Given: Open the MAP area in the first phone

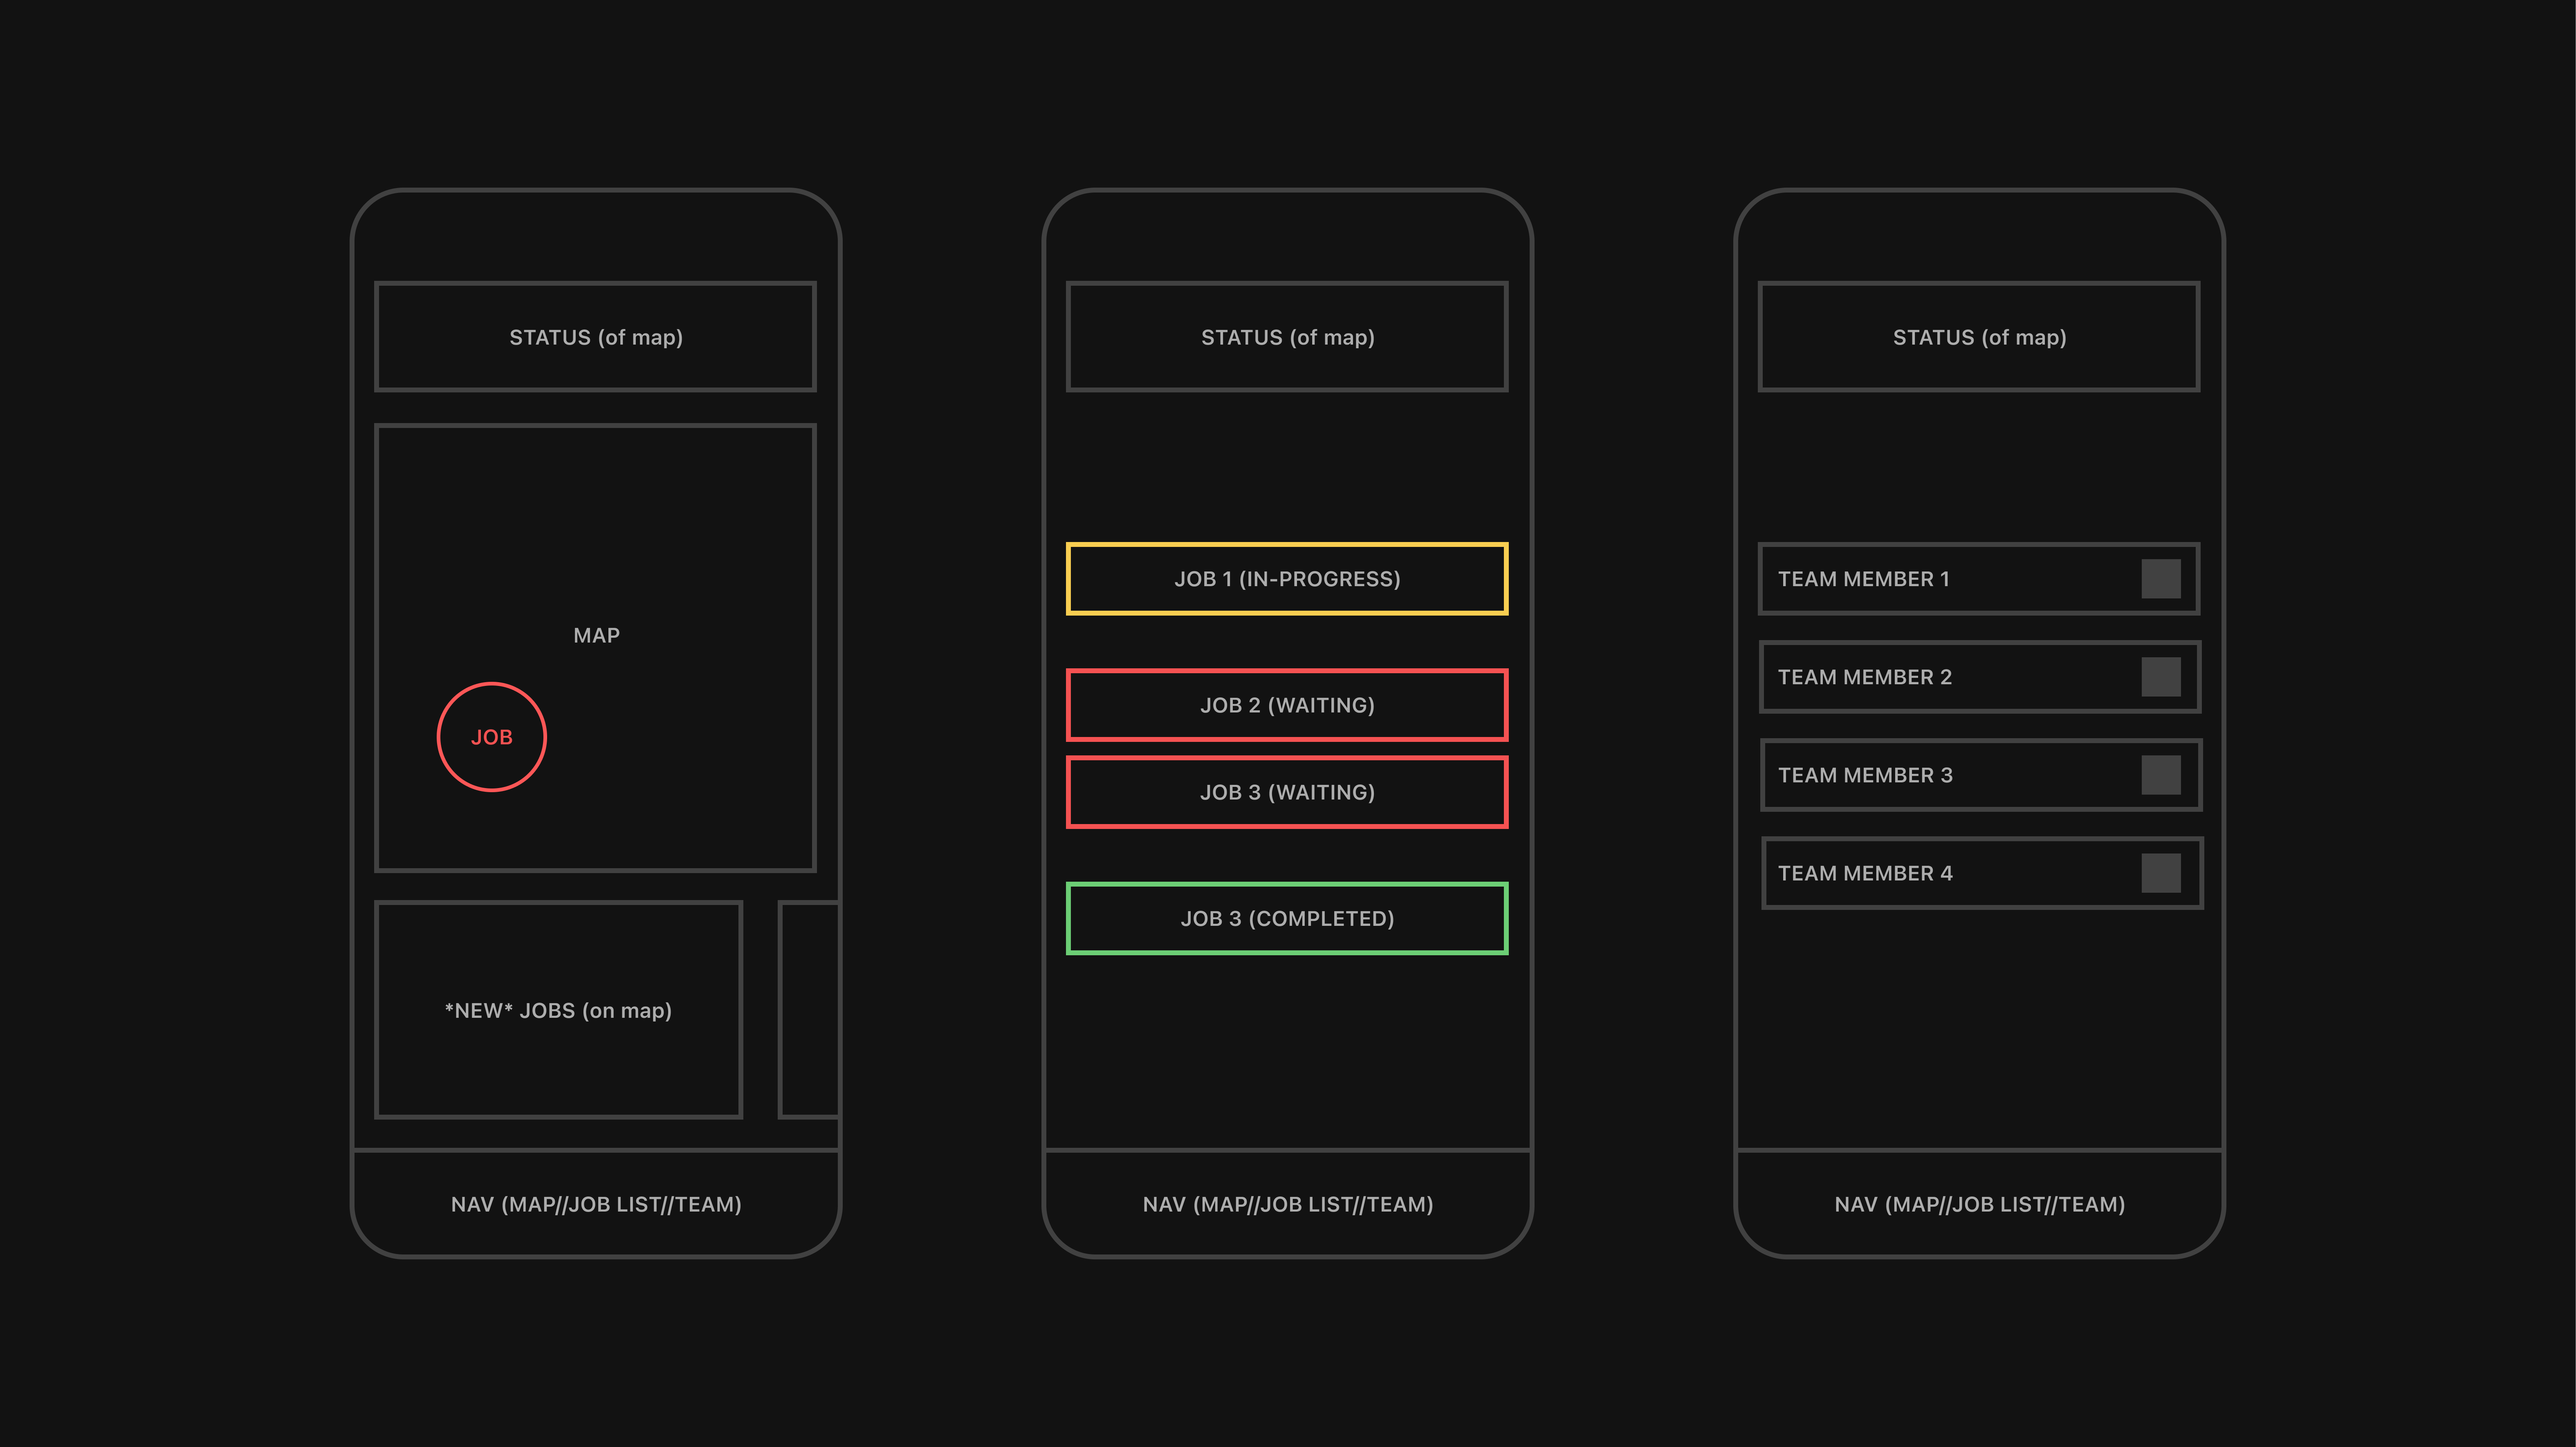Looking at the screenshot, I should click(x=595, y=648).
